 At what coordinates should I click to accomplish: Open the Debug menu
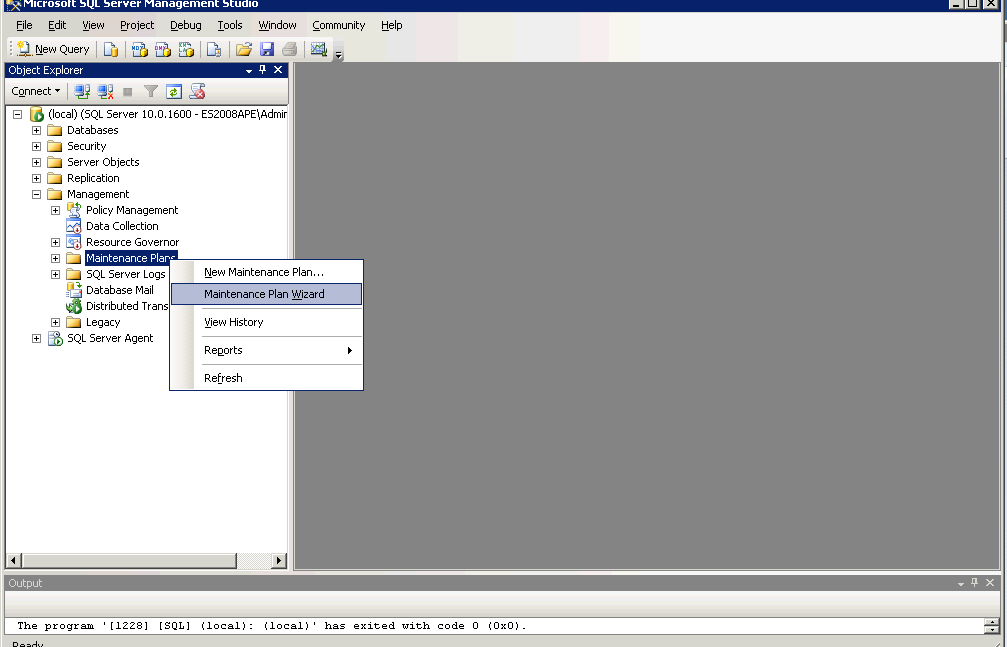tap(186, 25)
